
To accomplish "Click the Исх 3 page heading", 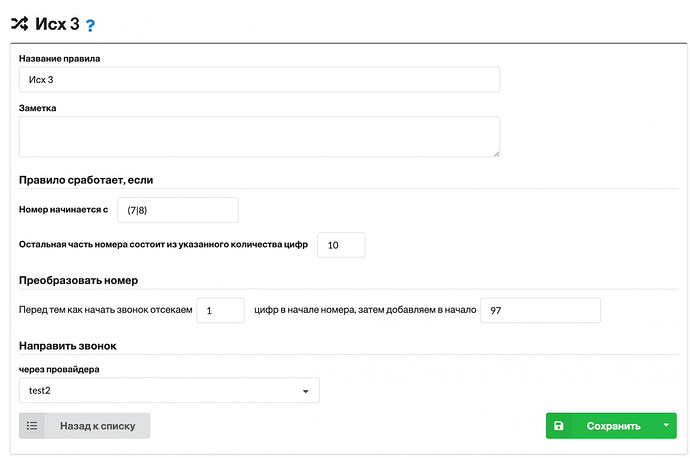I will pyautogui.click(x=57, y=24).
